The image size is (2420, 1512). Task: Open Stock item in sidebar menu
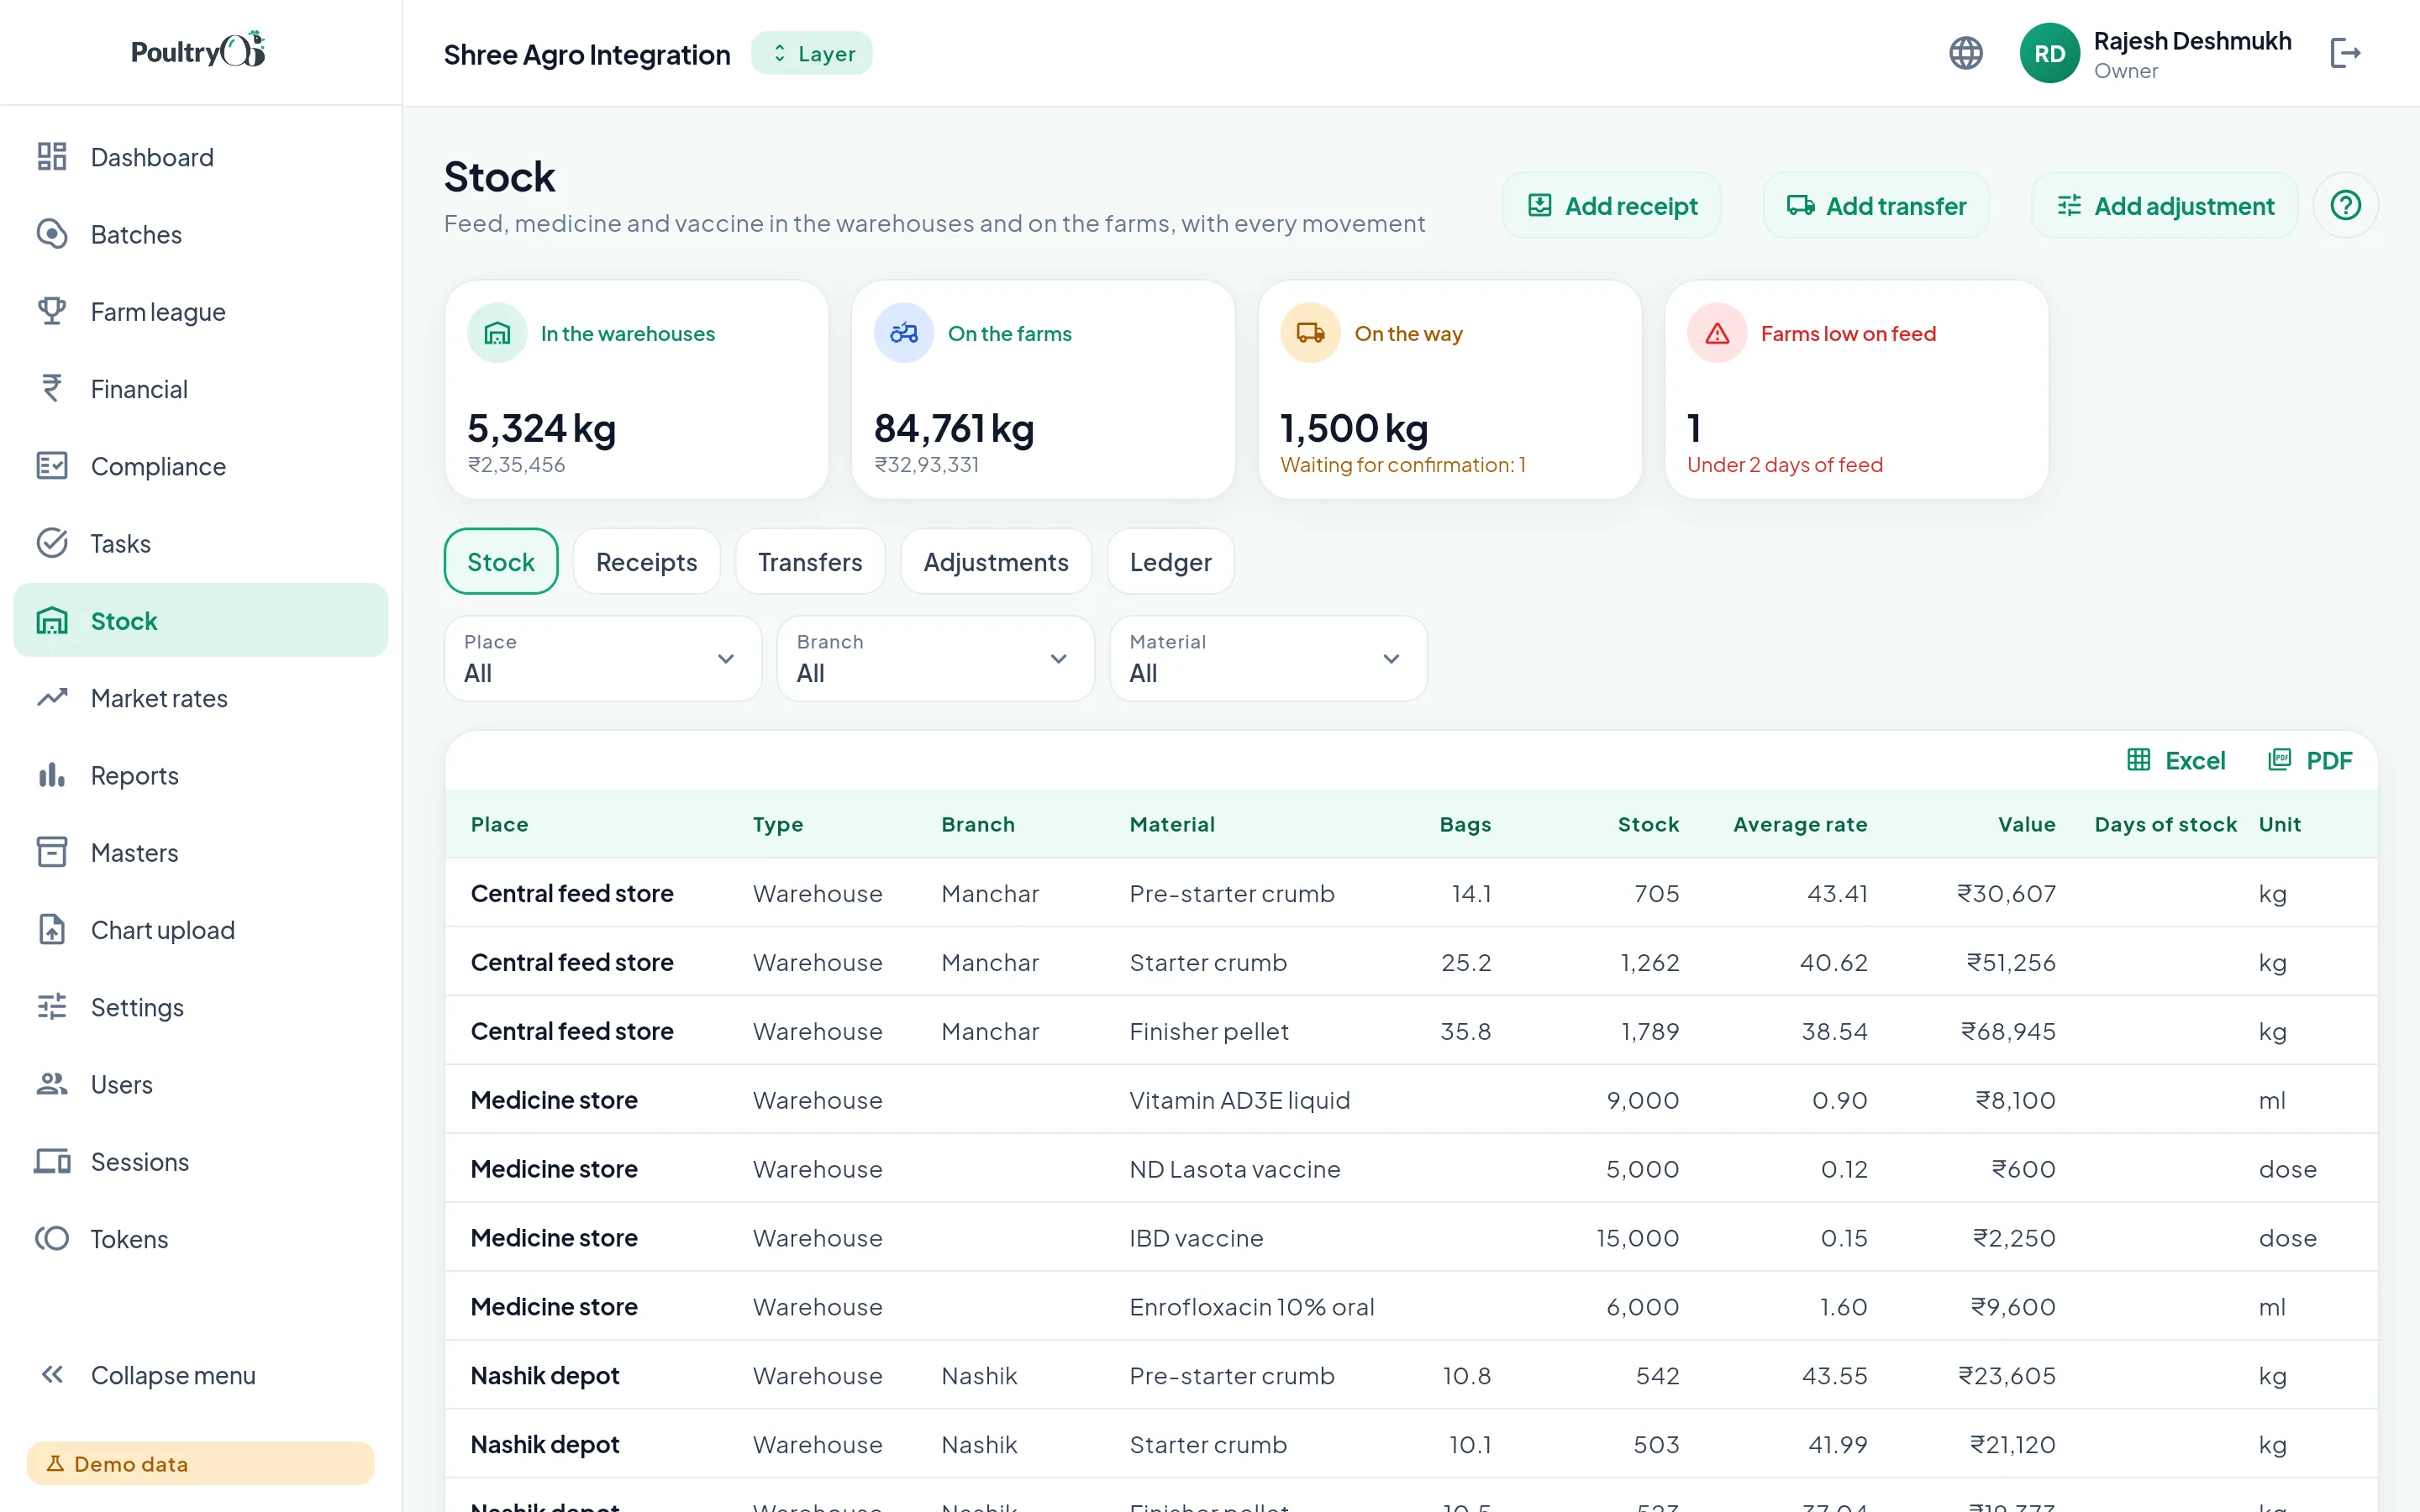pos(200,620)
